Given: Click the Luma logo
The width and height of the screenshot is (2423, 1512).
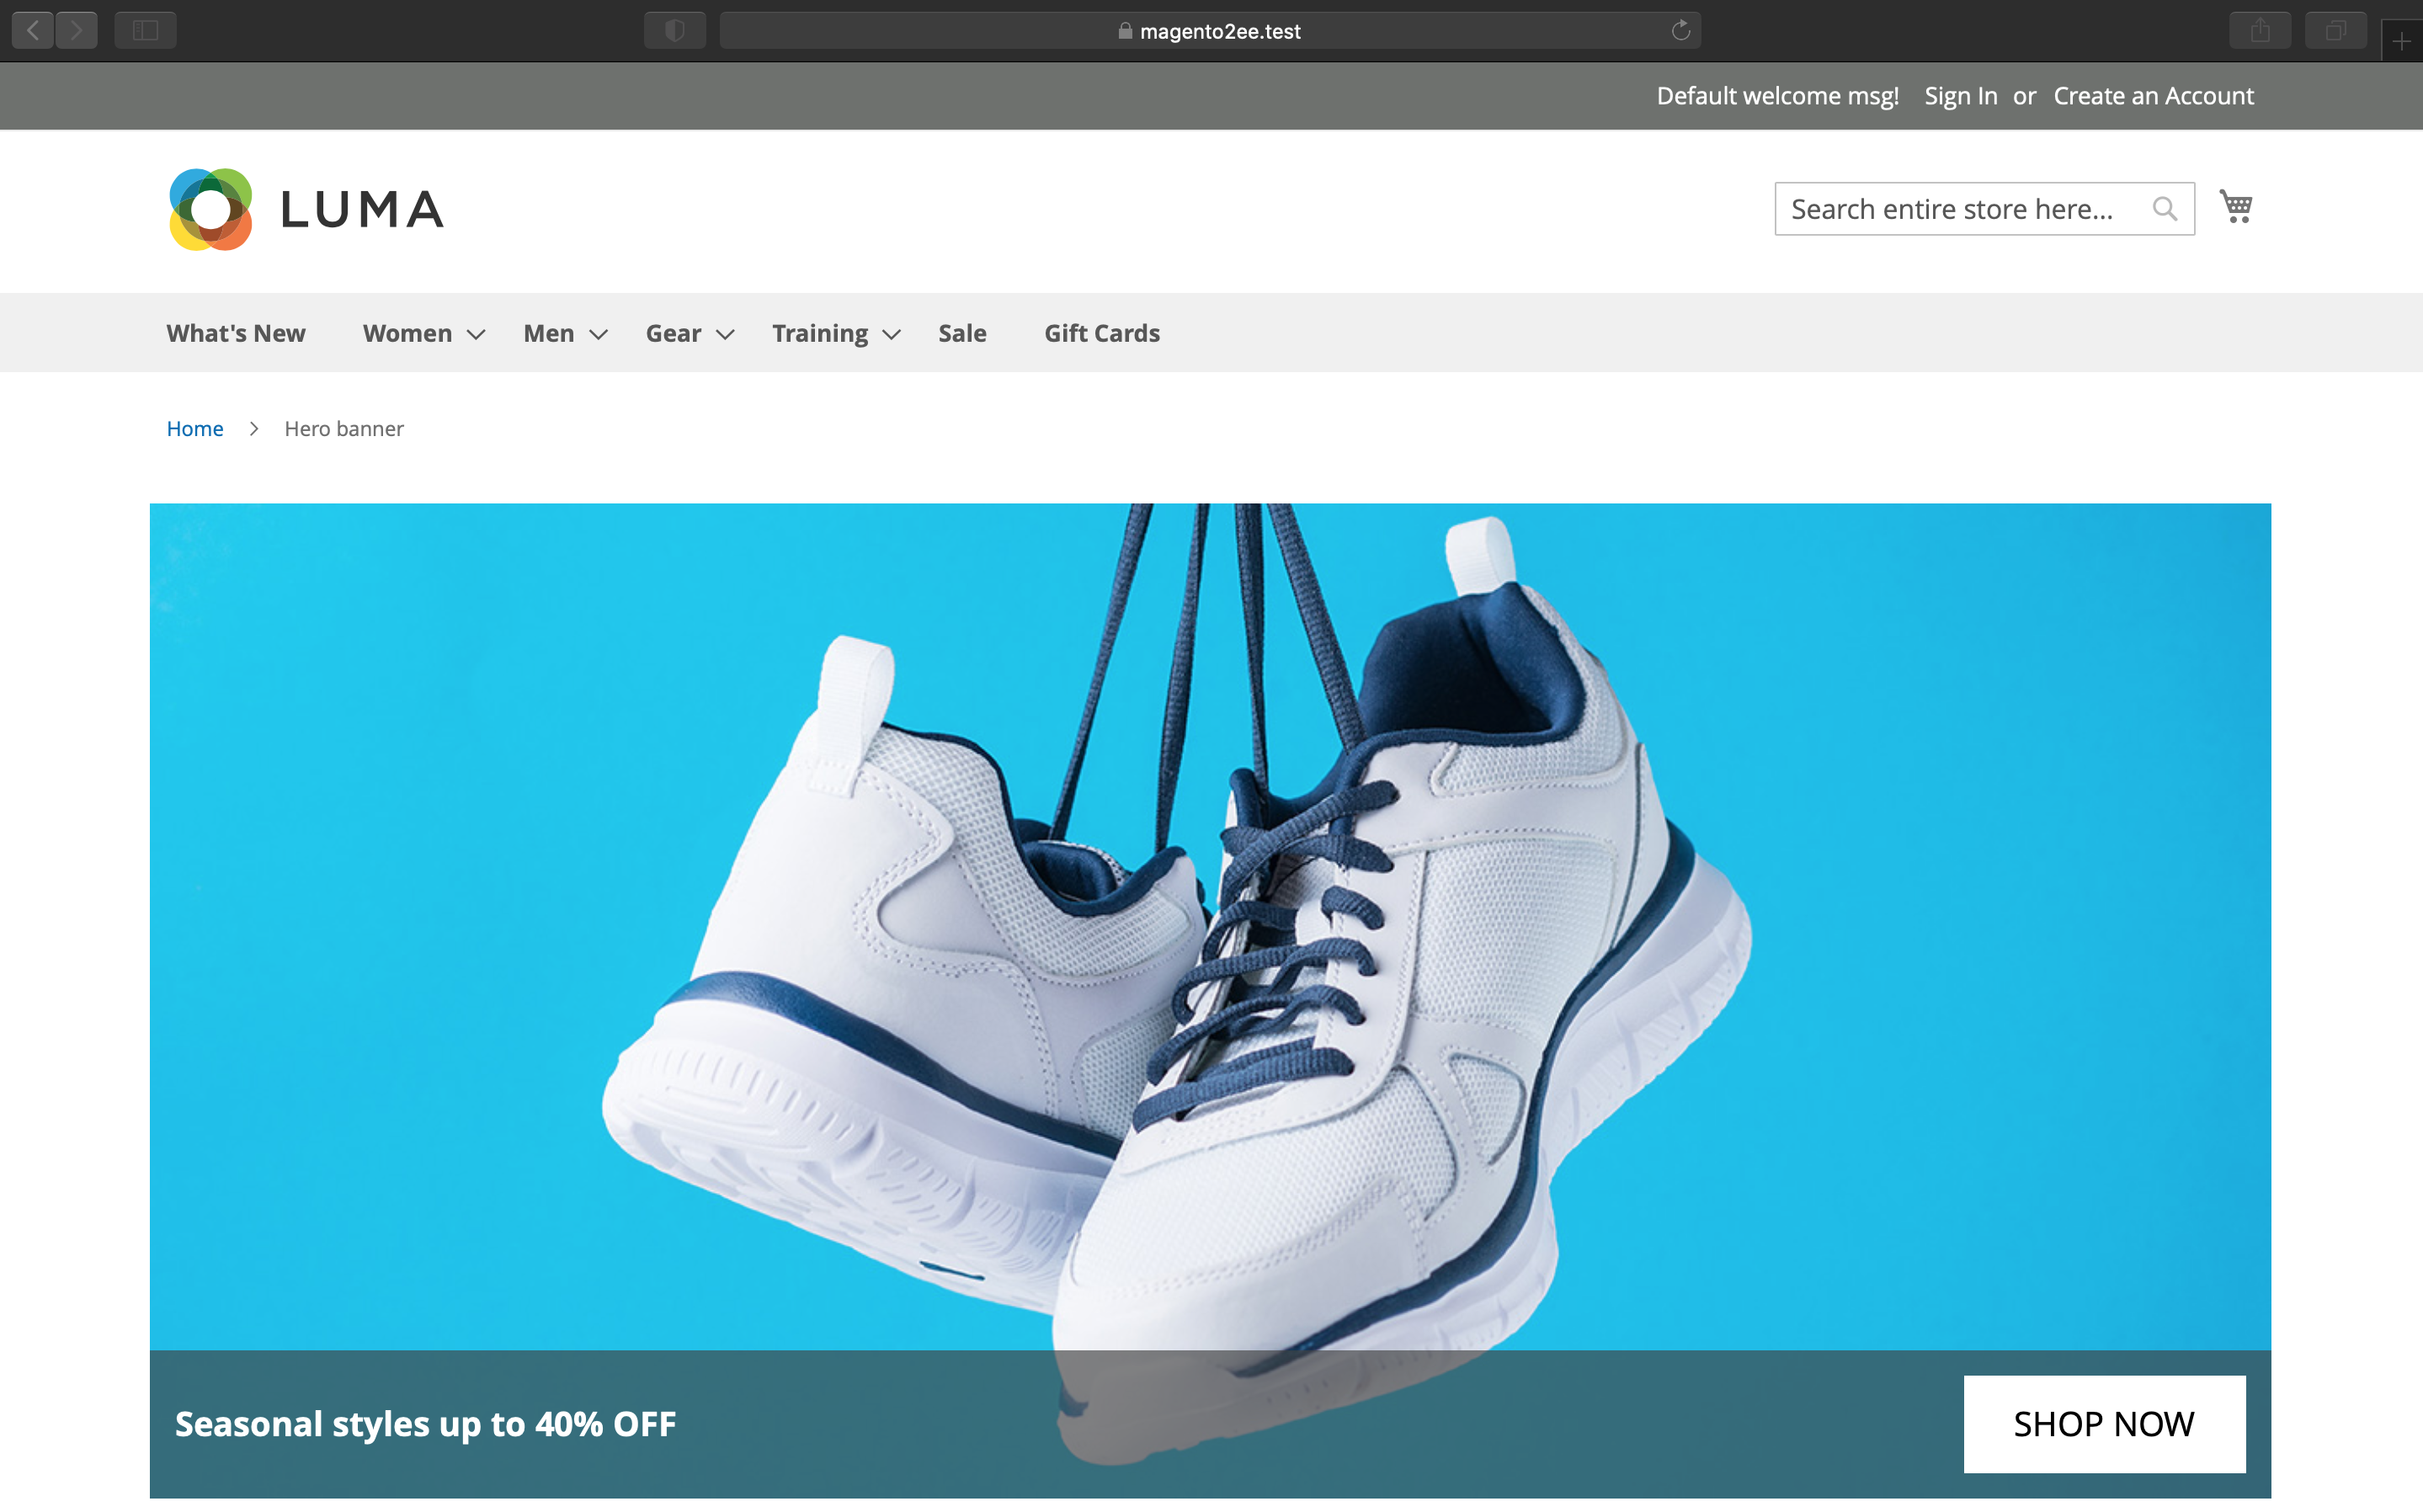Looking at the screenshot, I should (306, 209).
